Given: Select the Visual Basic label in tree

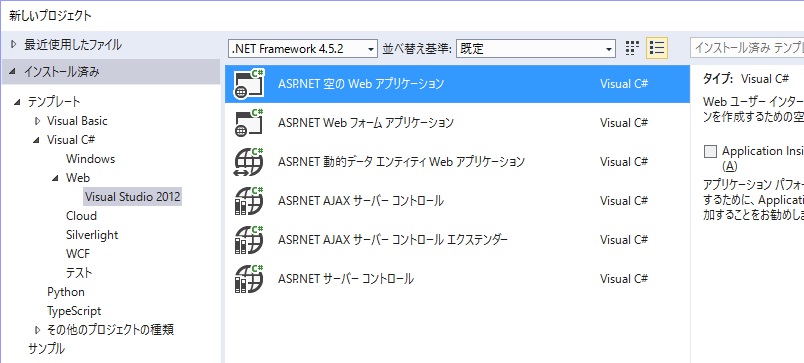Looking at the screenshot, I should click(x=77, y=121).
